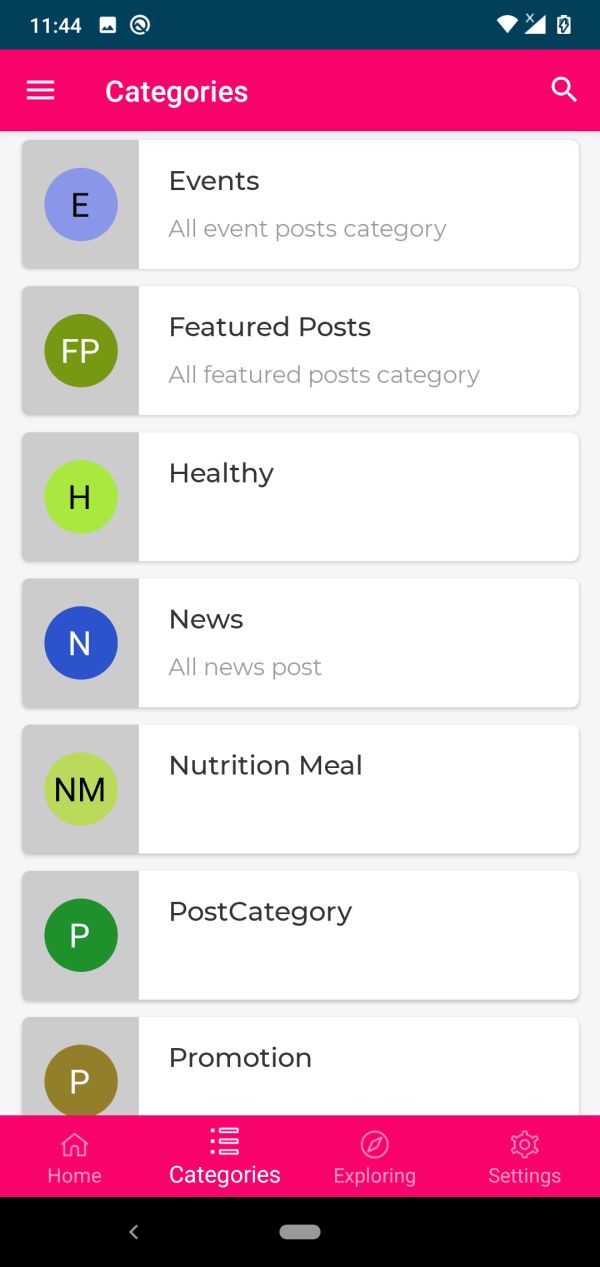Select the Nutrition Meal category
Image resolution: width=600 pixels, height=1267 pixels.
358,789
